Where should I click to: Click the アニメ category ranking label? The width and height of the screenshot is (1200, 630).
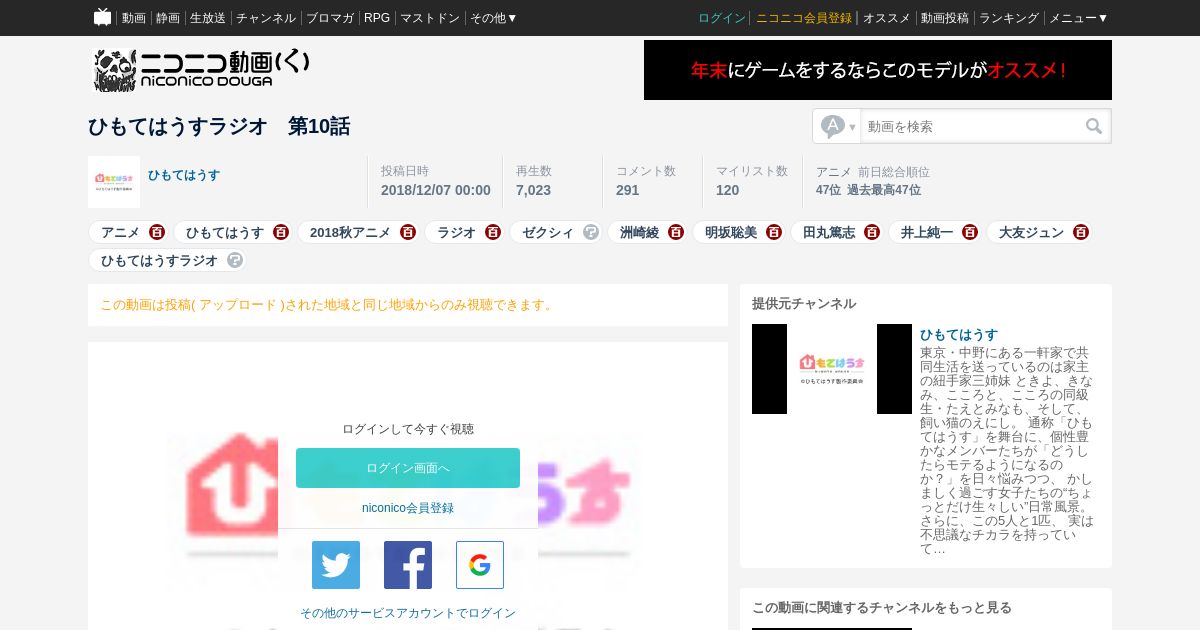(x=834, y=172)
